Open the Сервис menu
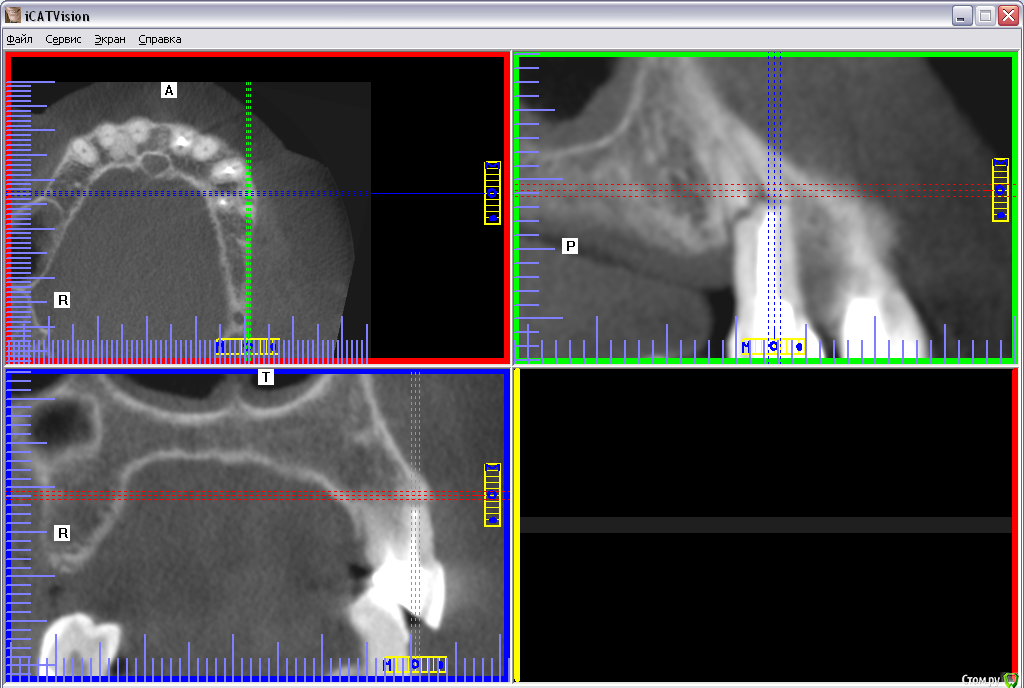 click(x=63, y=39)
